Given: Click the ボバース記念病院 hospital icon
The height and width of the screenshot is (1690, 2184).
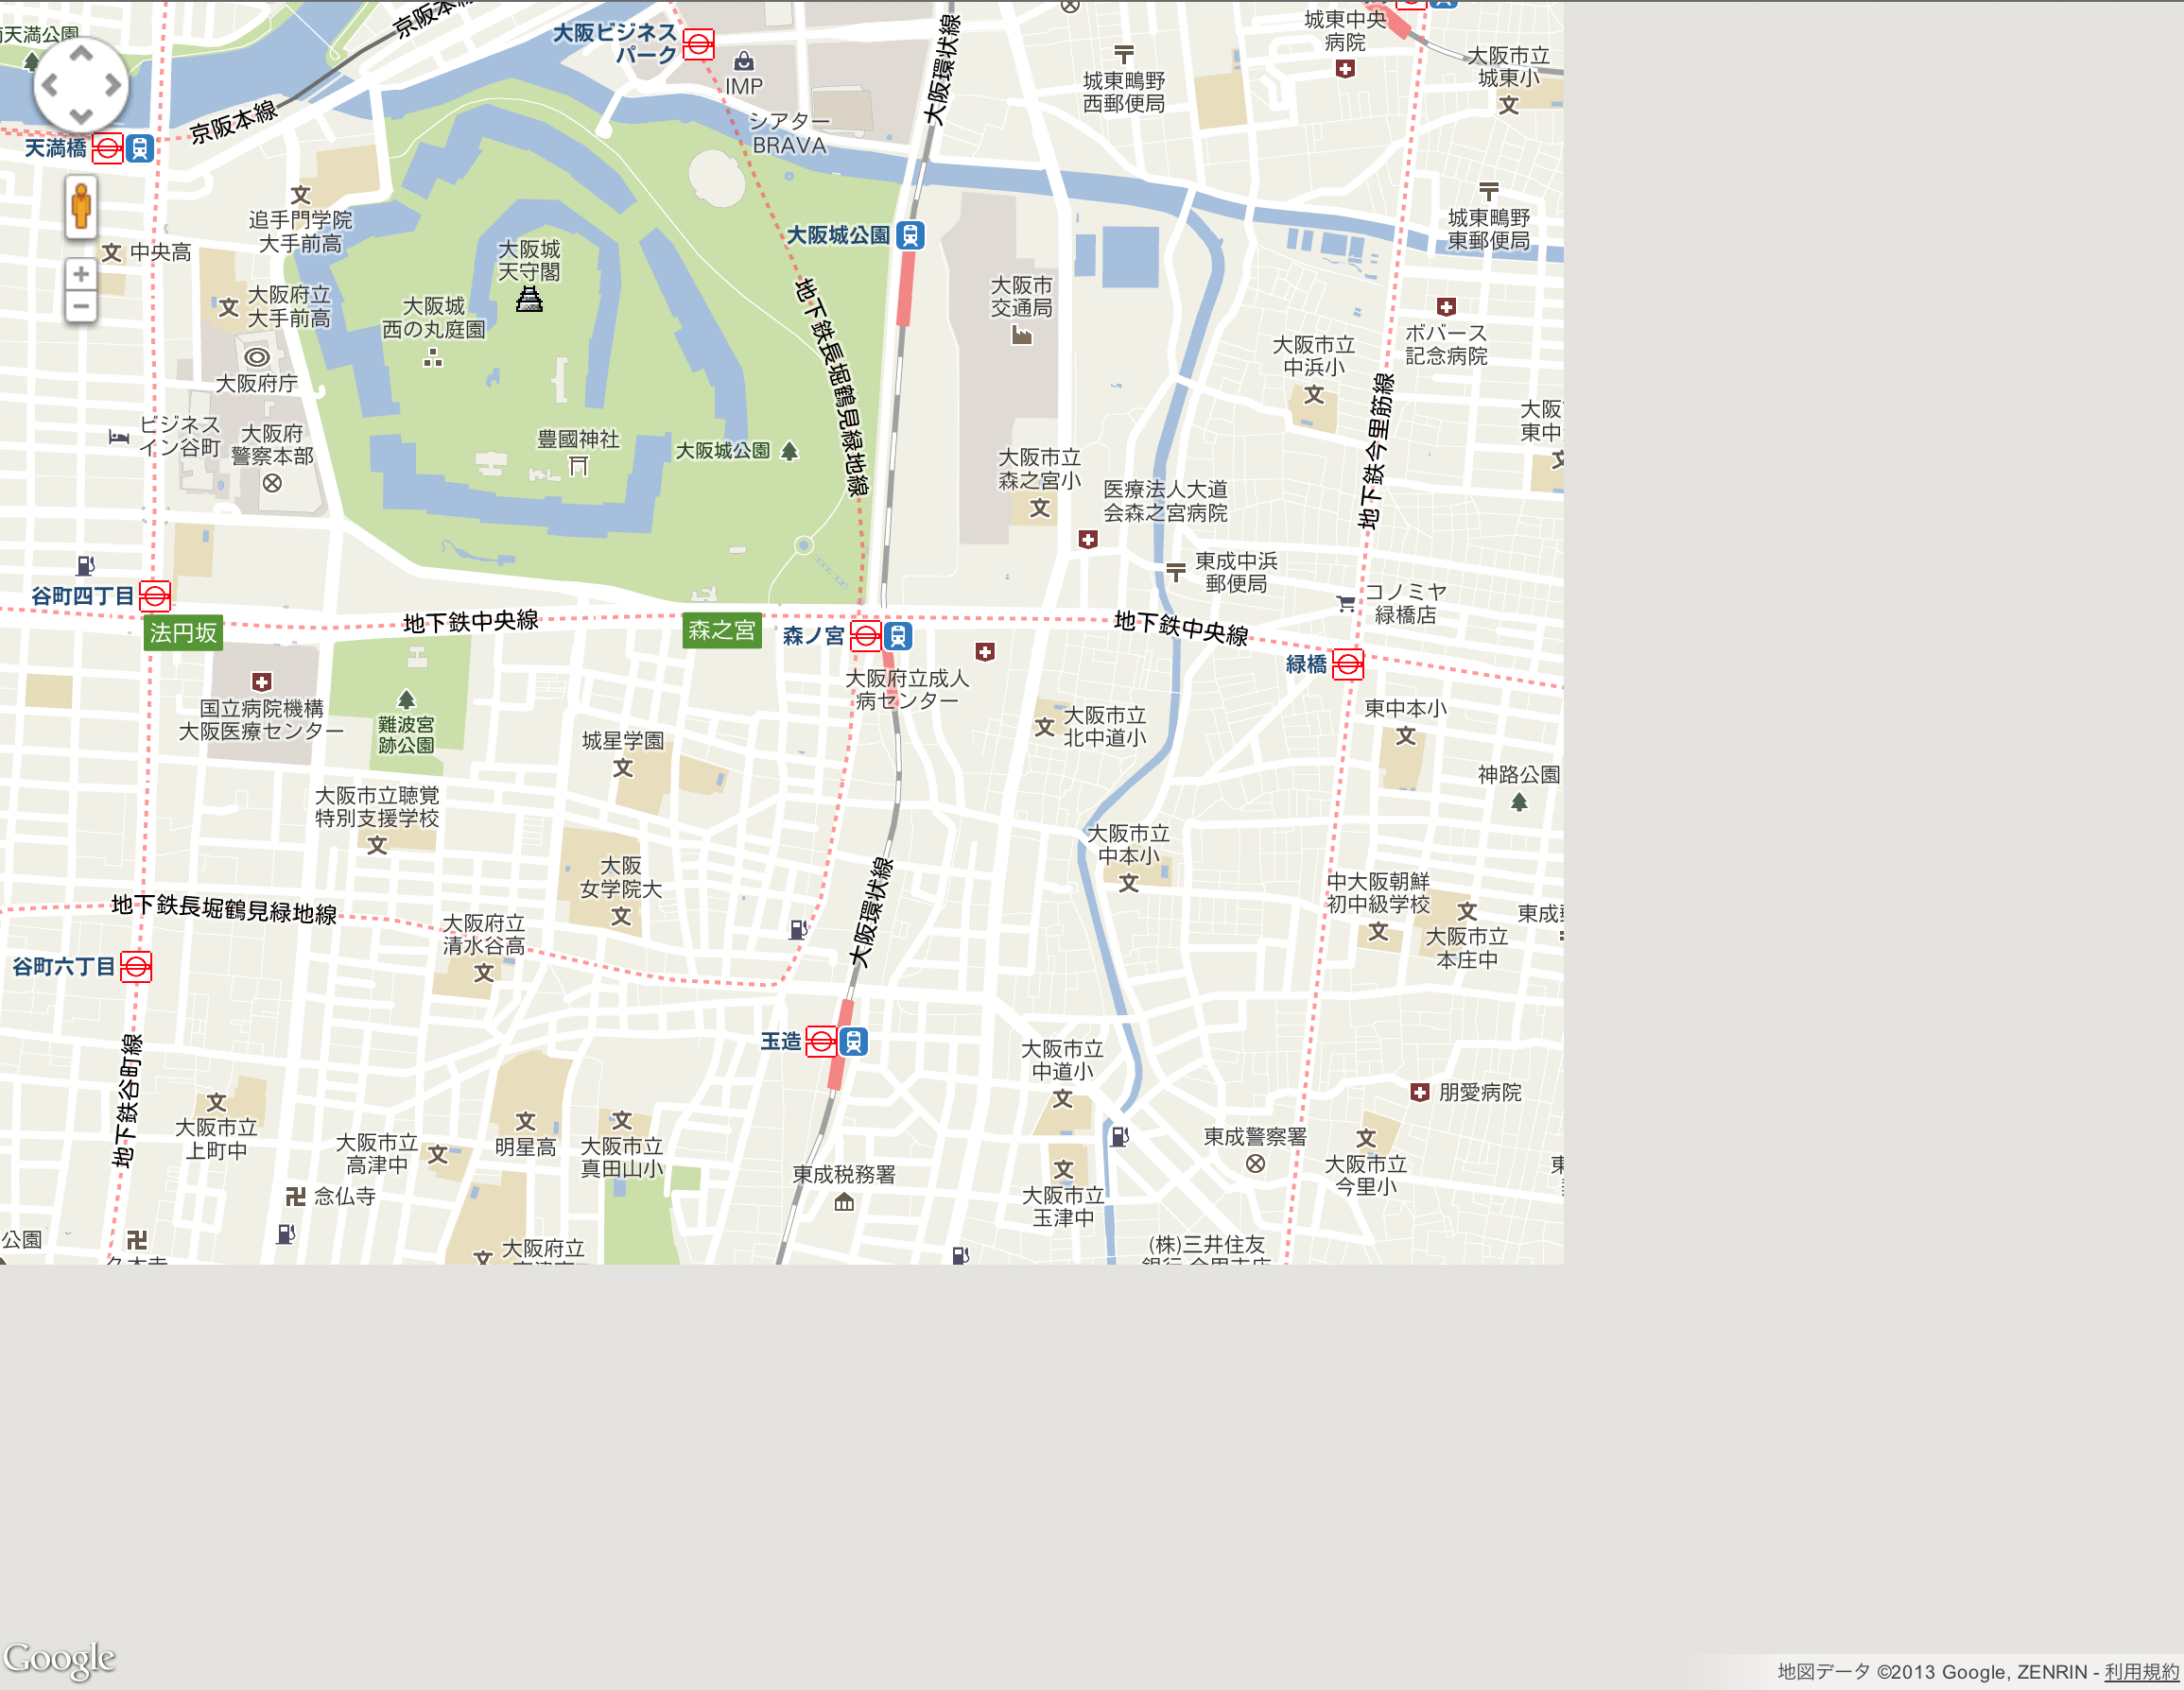Looking at the screenshot, I should [x=1446, y=307].
